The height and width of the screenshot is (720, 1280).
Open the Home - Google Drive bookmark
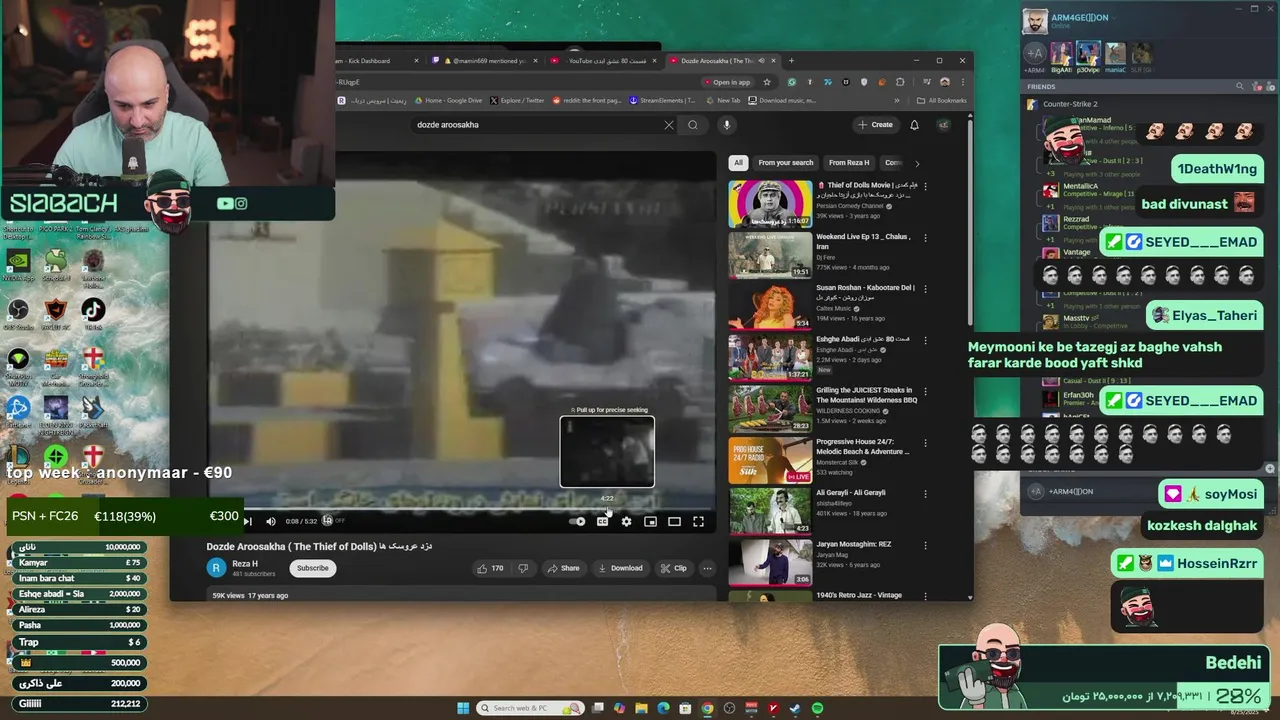point(447,100)
